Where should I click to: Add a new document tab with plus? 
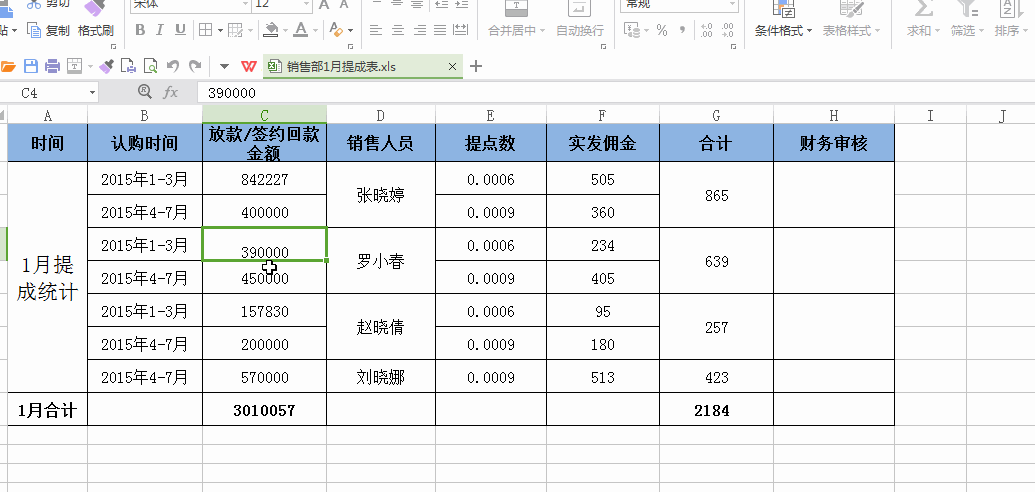pos(475,66)
